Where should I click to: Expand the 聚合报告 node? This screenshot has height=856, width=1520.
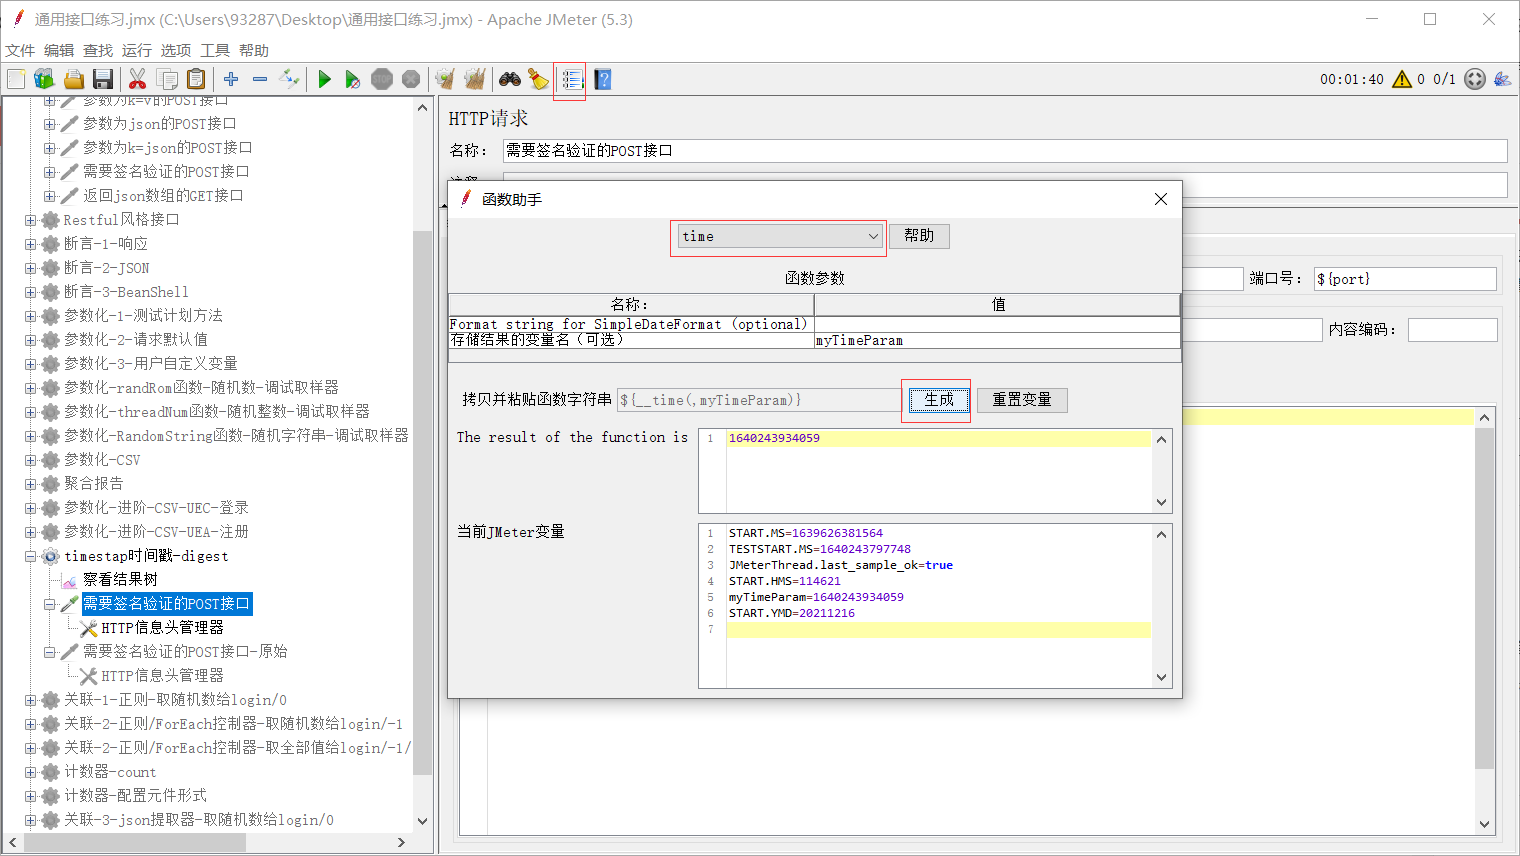pos(31,484)
